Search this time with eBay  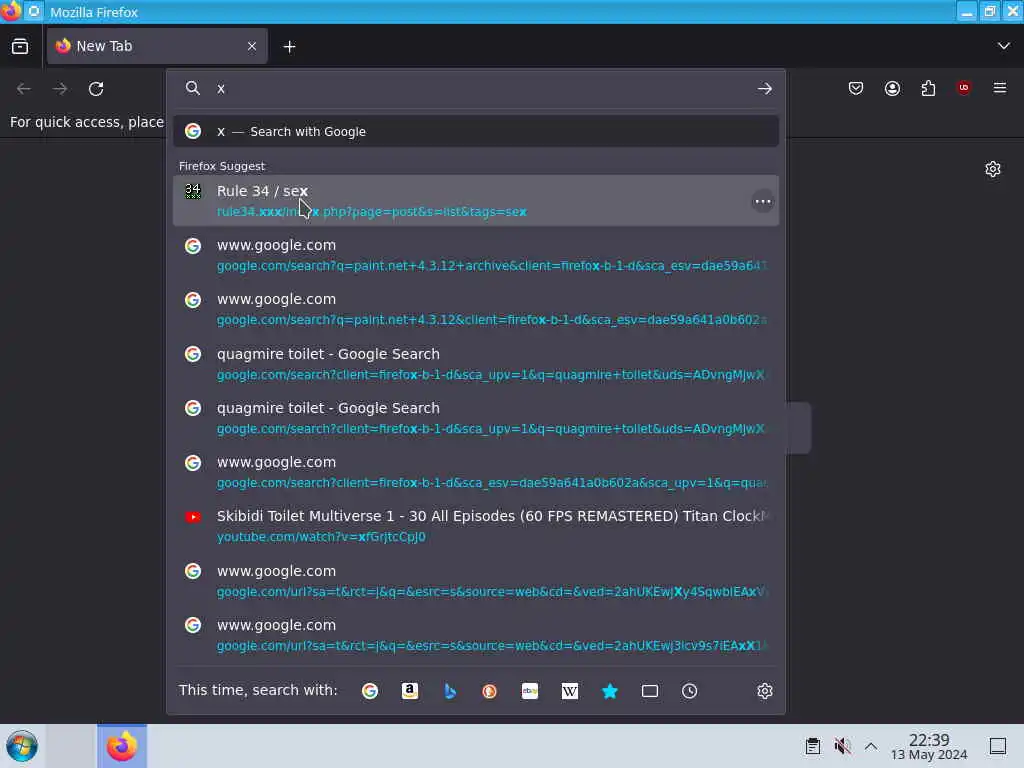pyautogui.click(x=530, y=691)
